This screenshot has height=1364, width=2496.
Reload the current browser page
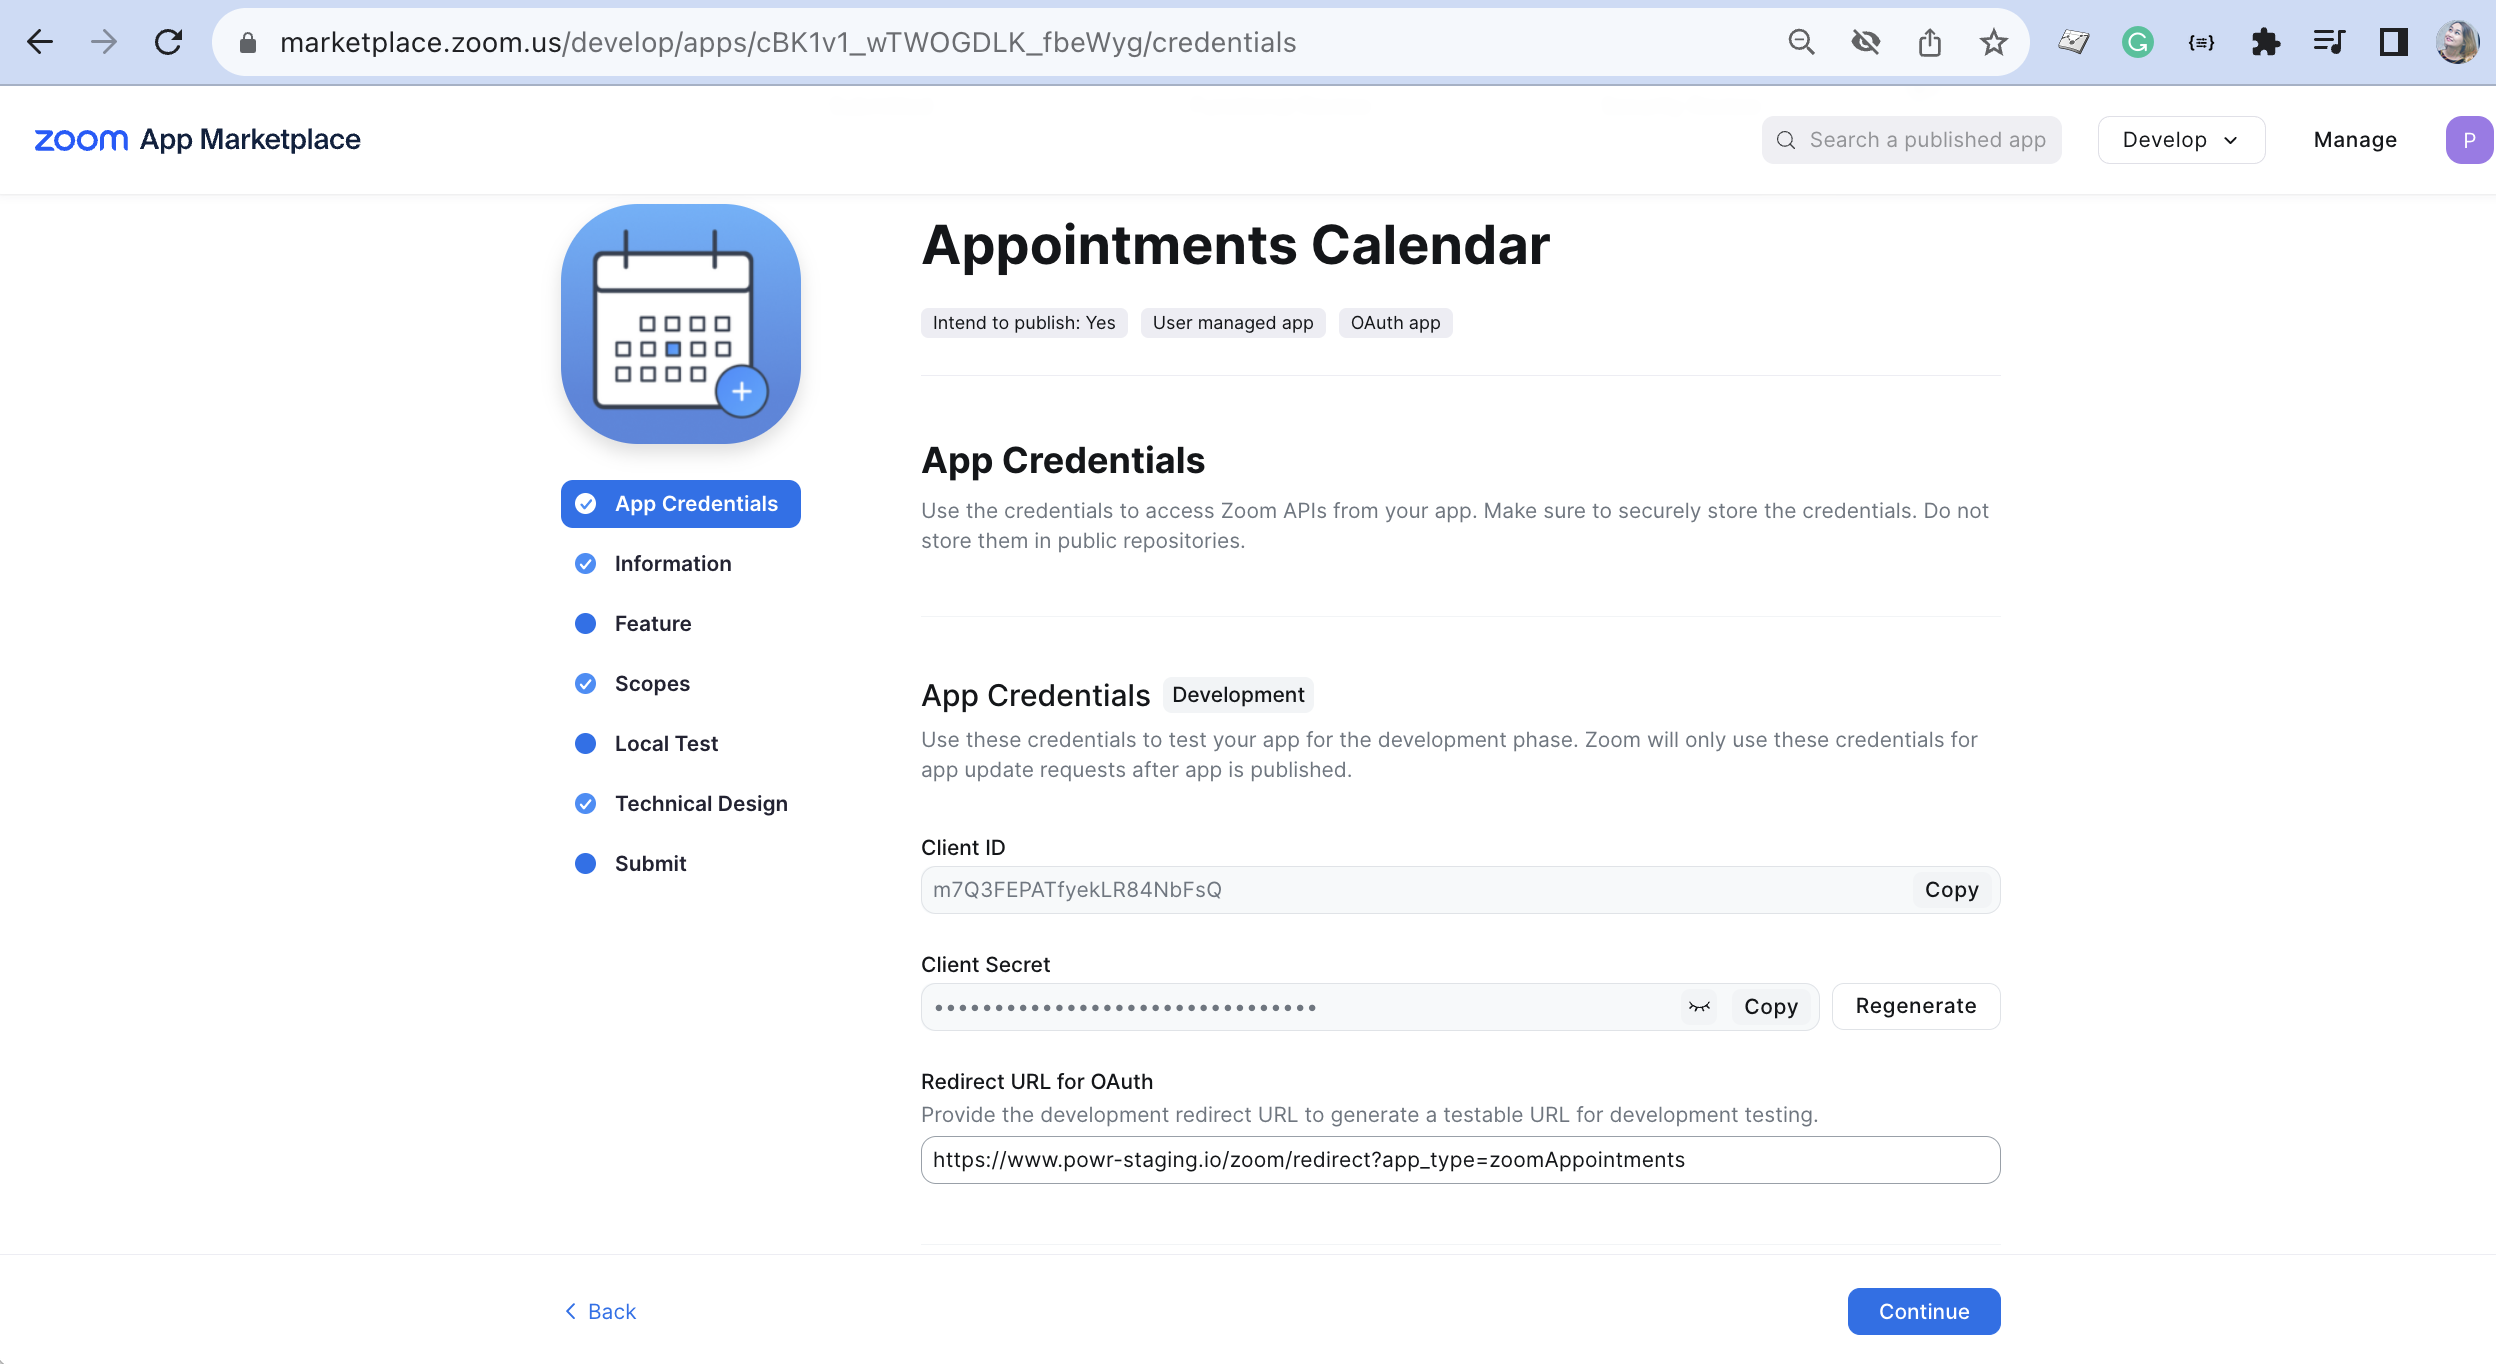(x=168, y=42)
